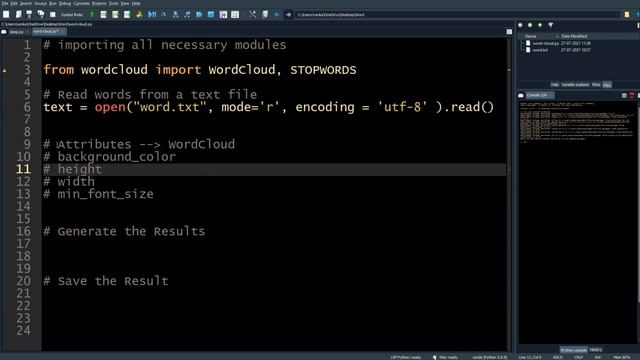Screen dimensions: 640x360
Task: Click the CRLF line ending status entry
Action: 578,357
